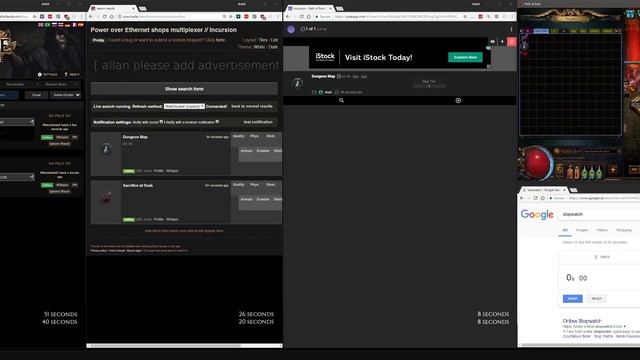Screen dimensions: 640x360
Task: Click the Path of Exile stash grid
Action: 570,84
